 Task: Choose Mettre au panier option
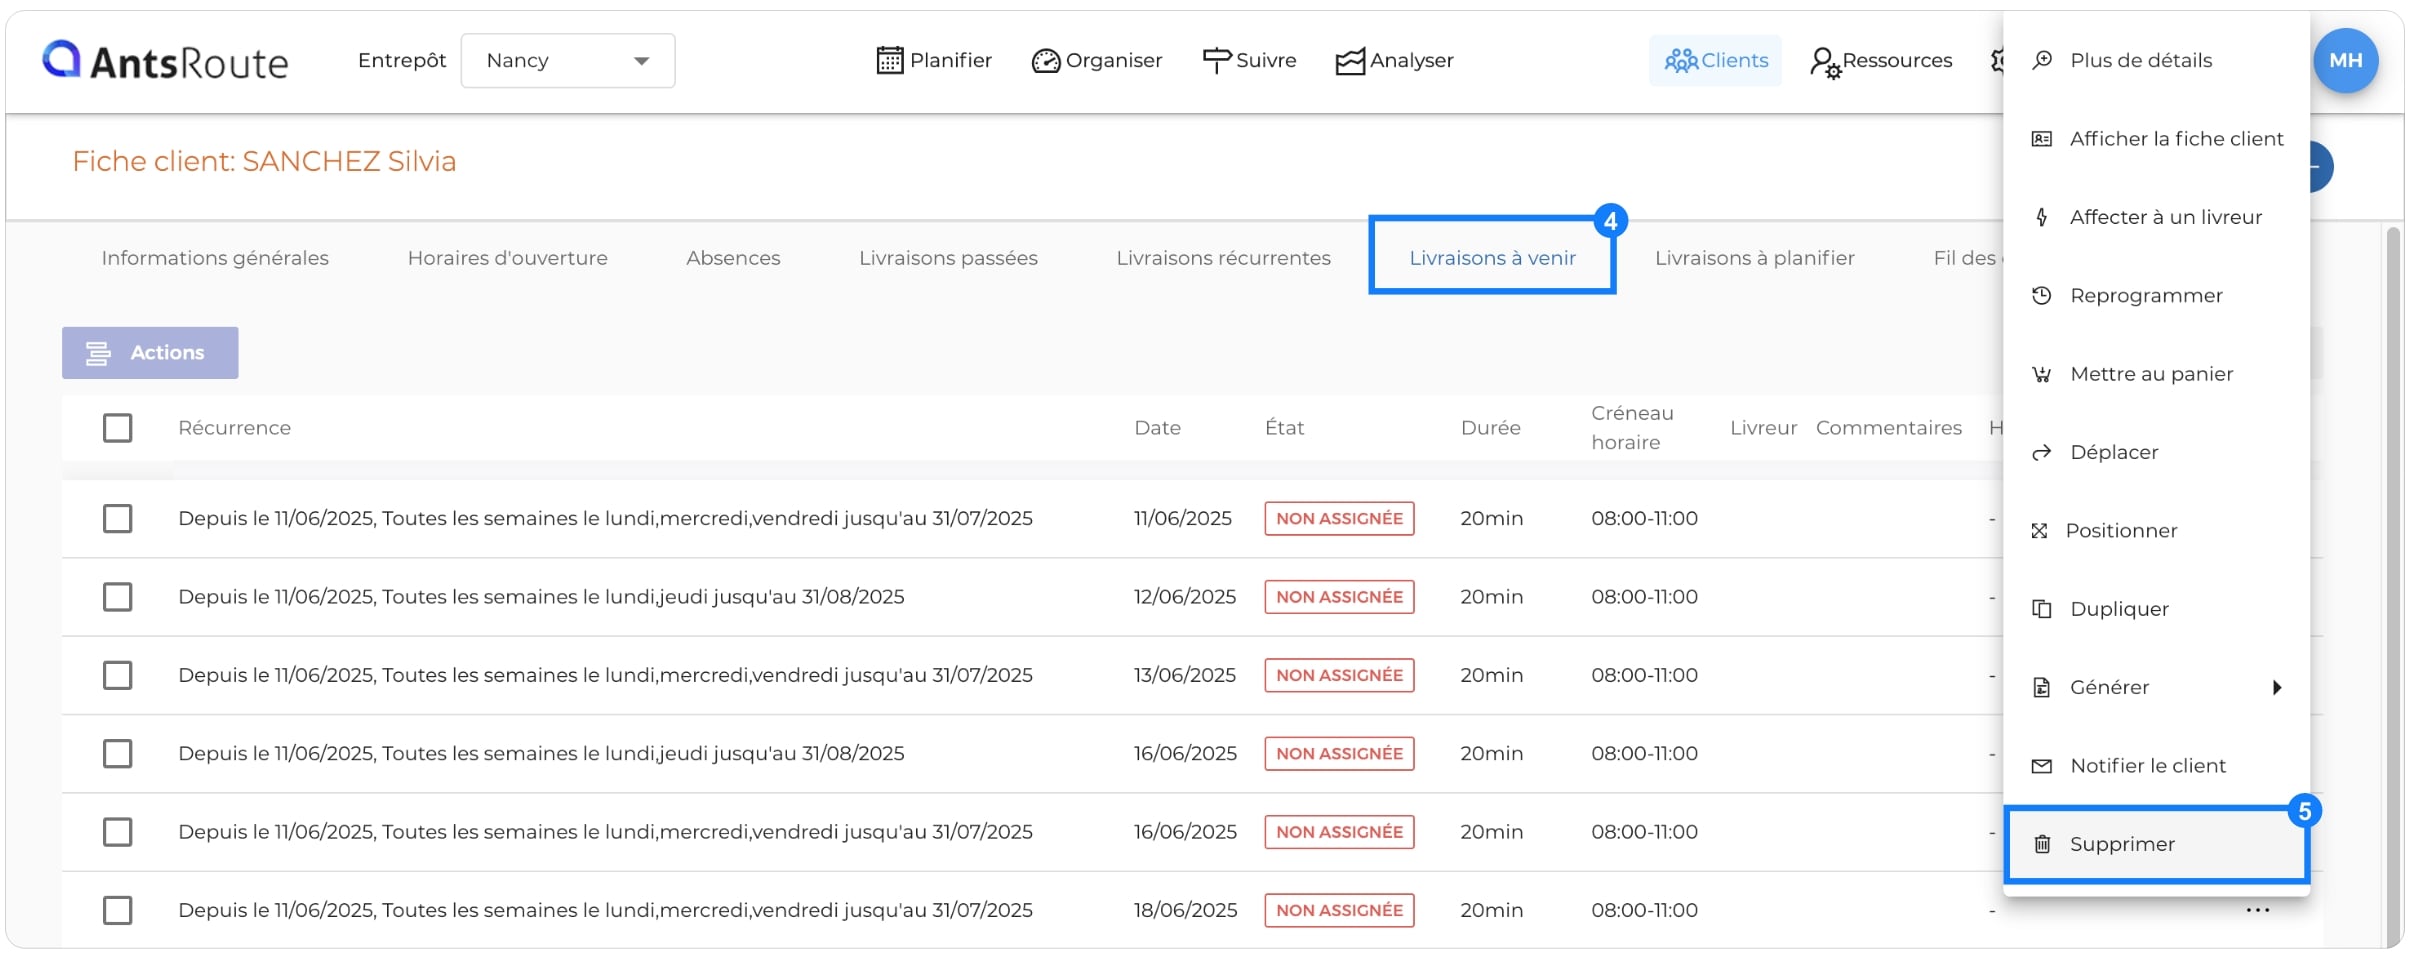tap(2156, 374)
